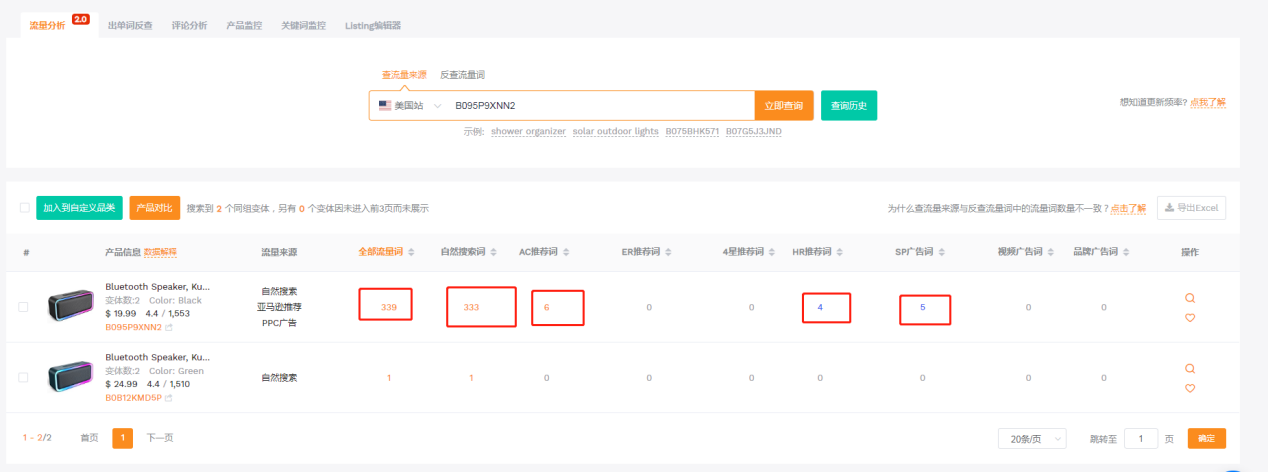Go to 首页 first page
Viewport: 1268px width, 472px height.
pyautogui.click(x=89, y=438)
